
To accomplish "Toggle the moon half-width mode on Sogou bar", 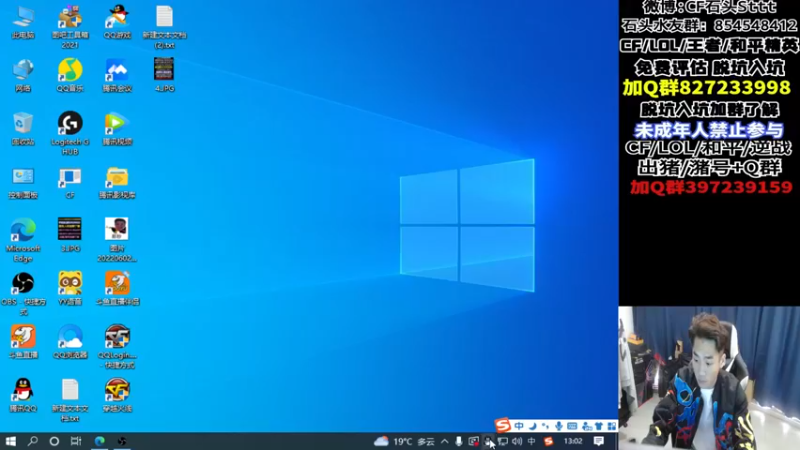I will [533, 426].
